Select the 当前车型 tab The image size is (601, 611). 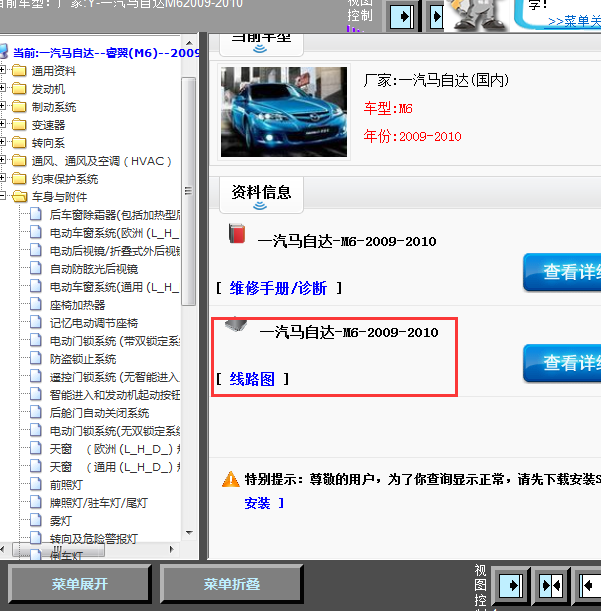click(261, 45)
